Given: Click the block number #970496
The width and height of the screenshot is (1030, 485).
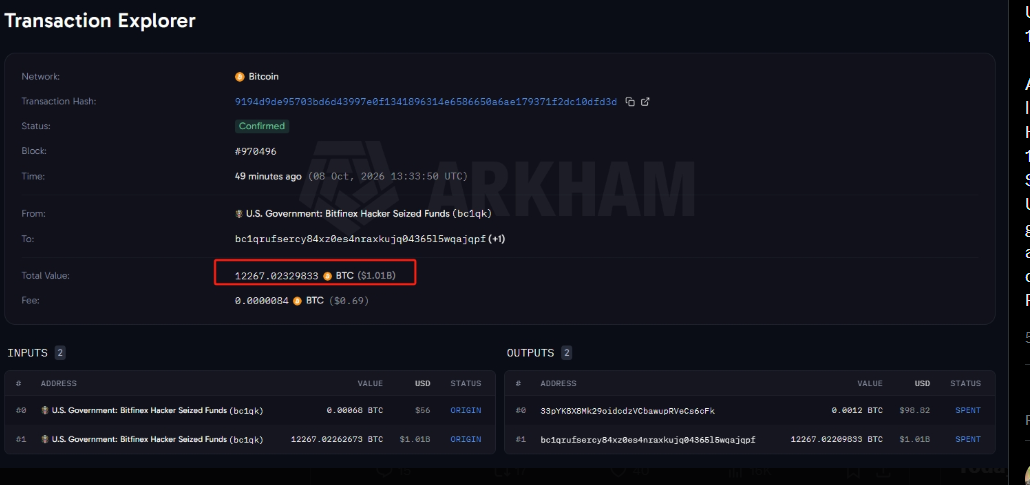Looking at the screenshot, I should (x=256, y=151).
